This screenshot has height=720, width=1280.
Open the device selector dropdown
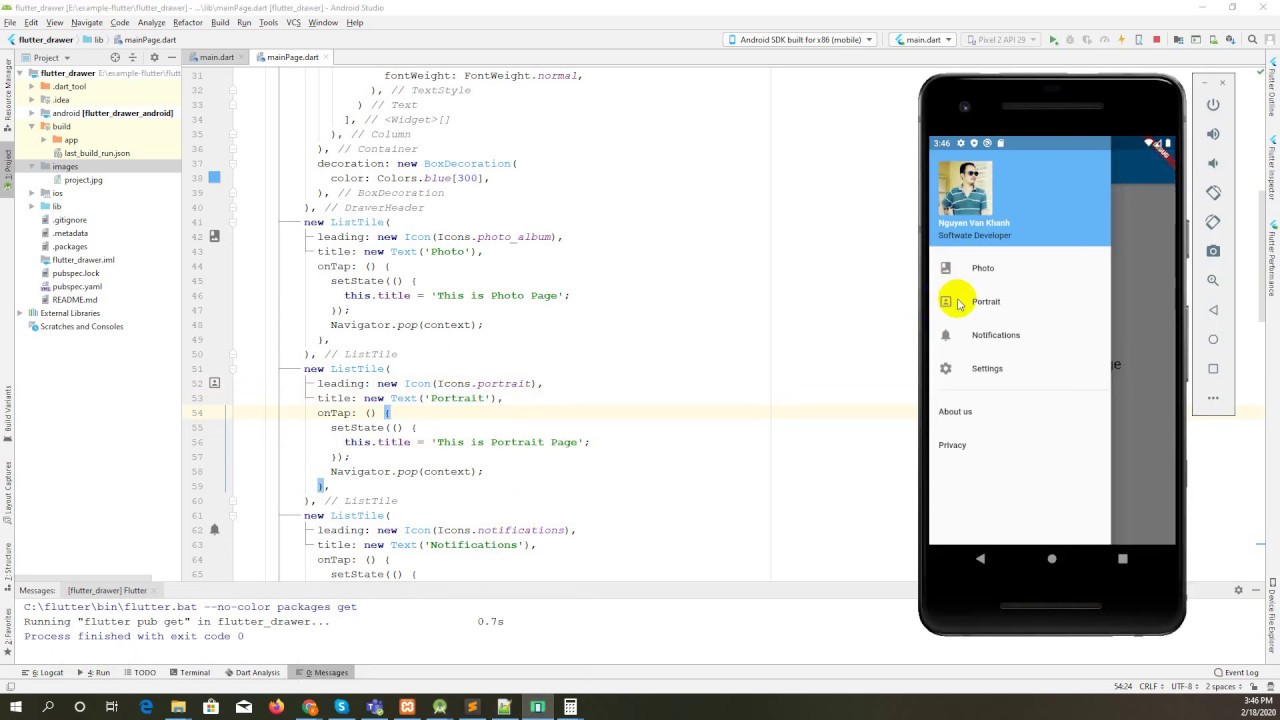(x=801, y=40)
